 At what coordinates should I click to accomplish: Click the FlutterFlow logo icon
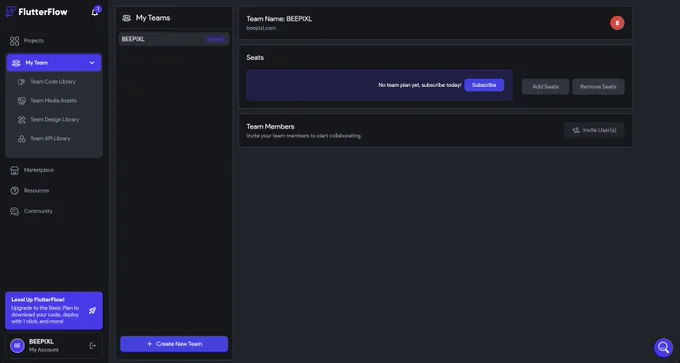point(11,12)
